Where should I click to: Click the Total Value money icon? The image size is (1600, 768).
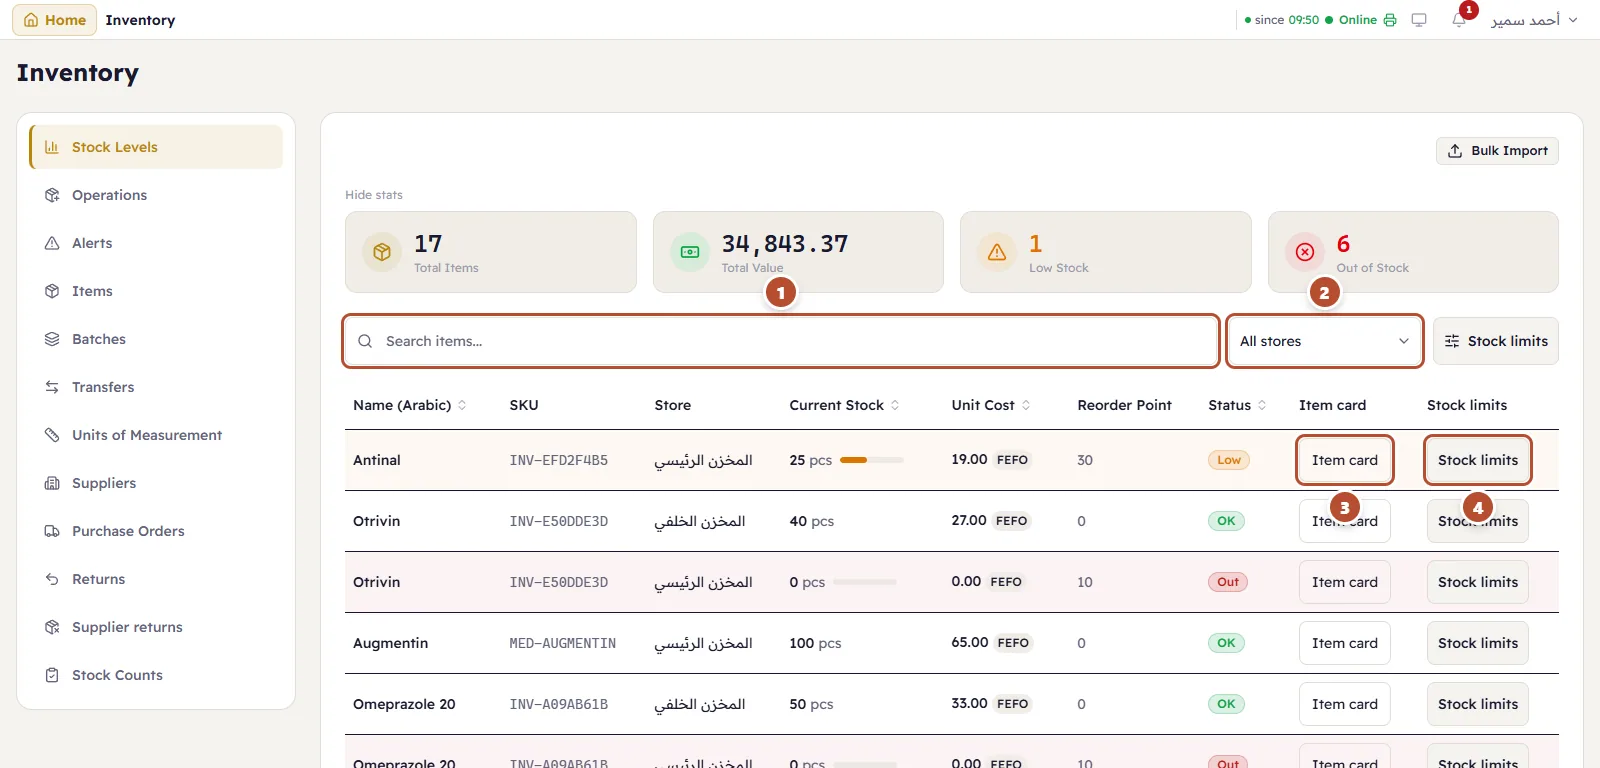tap(690, 252)
